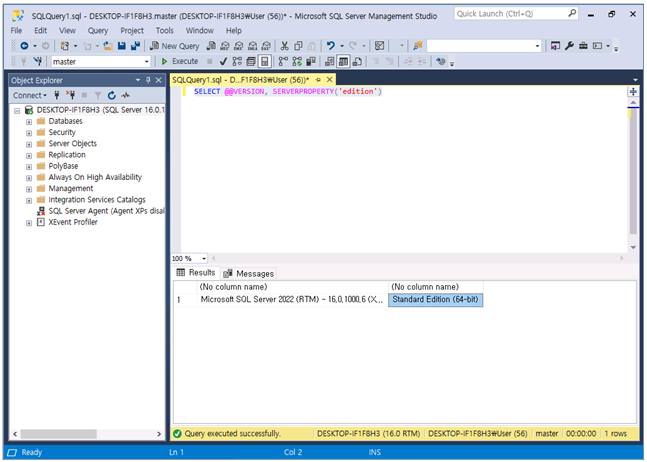Image resolution: width=647 pixels, height=462 pixels.
Task: Save the query with the single floppy icon
Action: (x=122, y=46)
